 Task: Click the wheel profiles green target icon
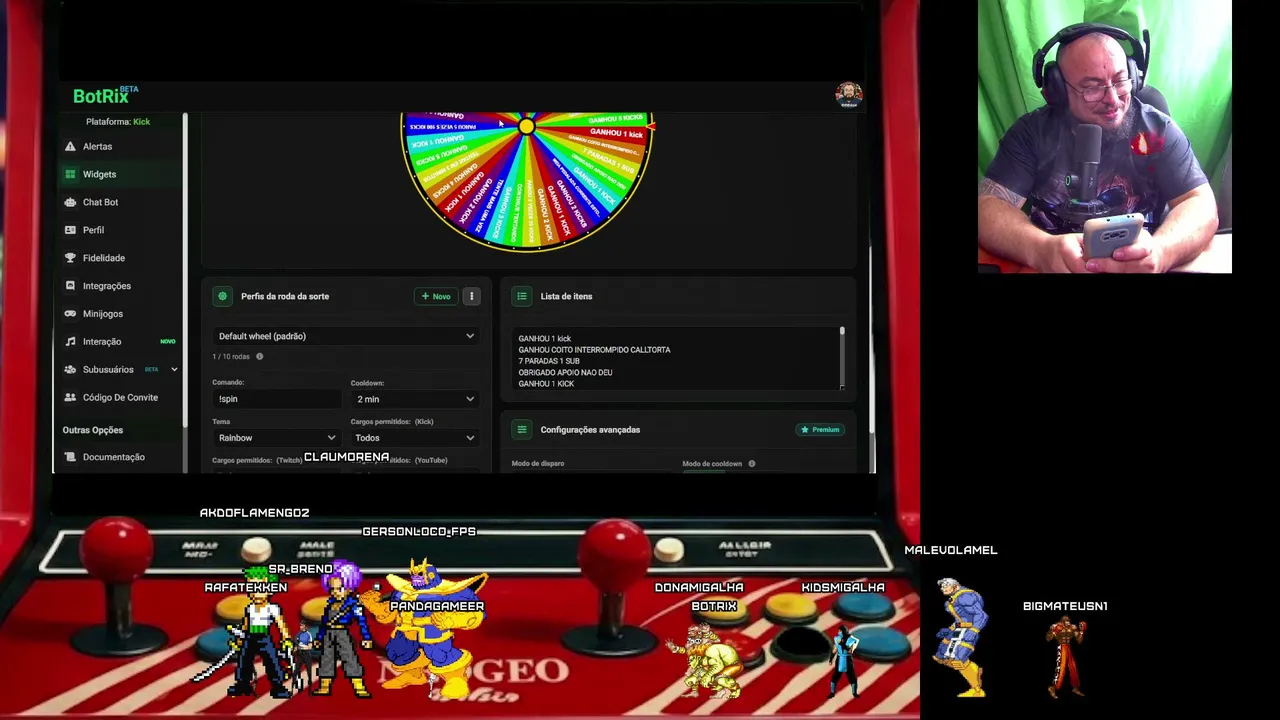pyautogui.click(x=223, y=296)
